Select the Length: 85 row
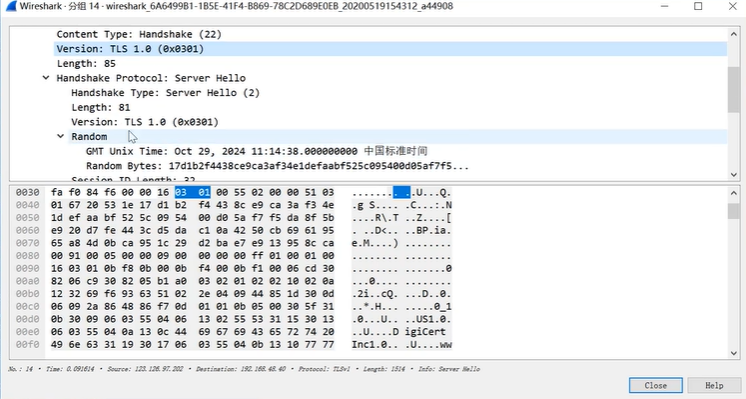 [86, 63]
